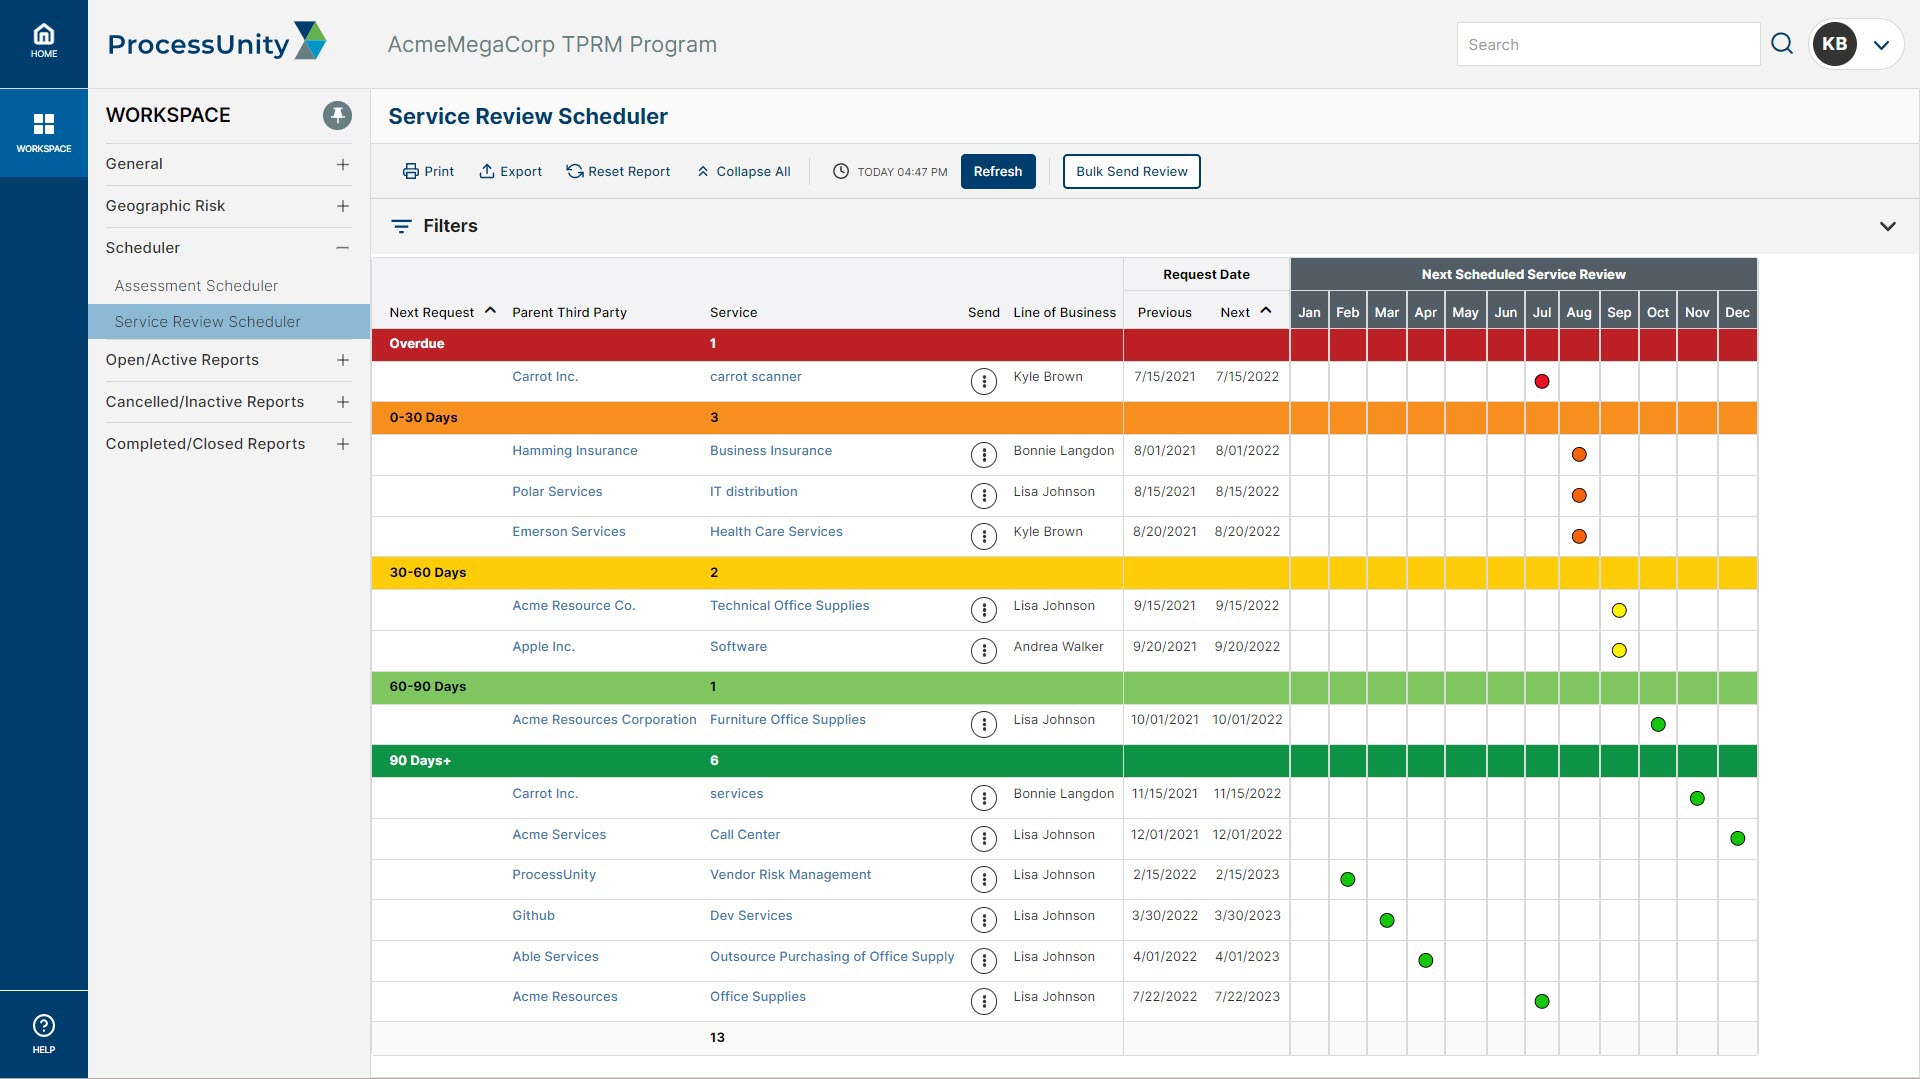
Task: Open Able Services link
Action: pos(555,957)
